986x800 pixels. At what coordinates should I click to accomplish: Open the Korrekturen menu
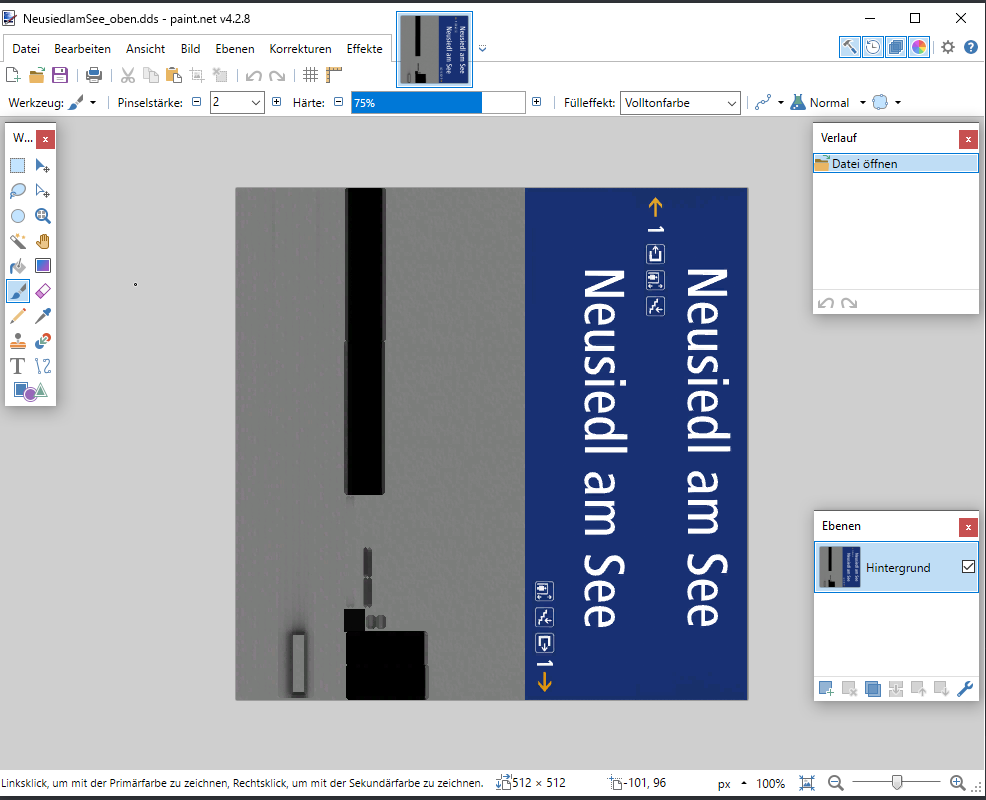click(x=300, y=49)
